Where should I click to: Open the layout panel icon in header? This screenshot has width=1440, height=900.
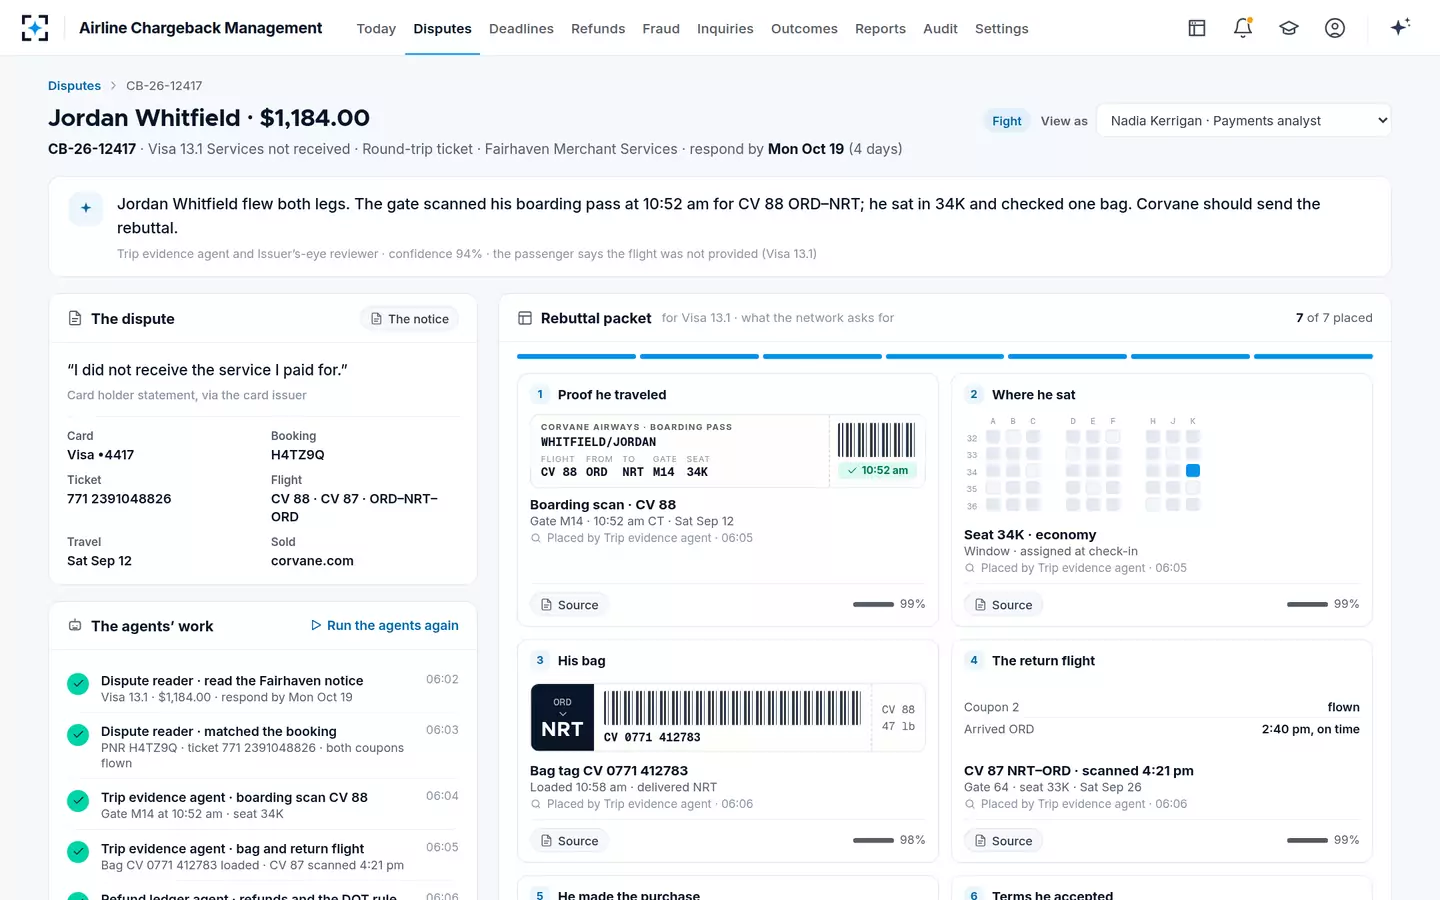1197,28
